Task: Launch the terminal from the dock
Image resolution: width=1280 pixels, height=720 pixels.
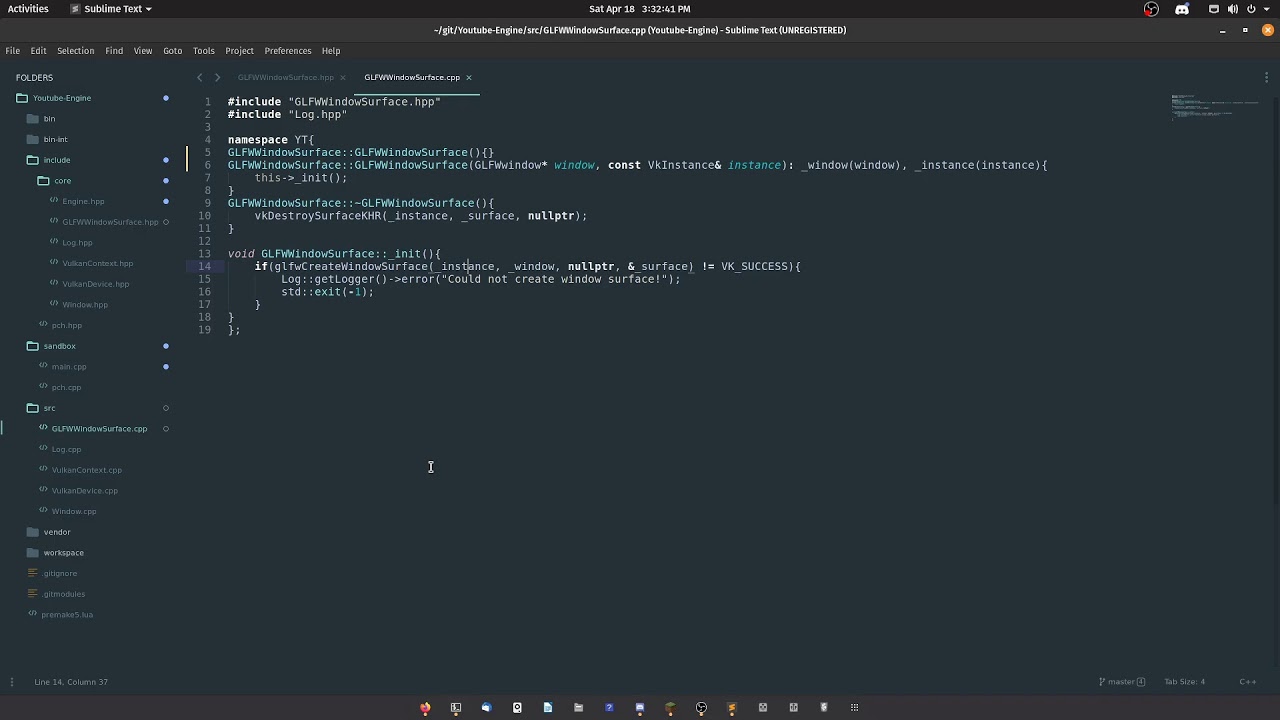Action: (456, 708)
